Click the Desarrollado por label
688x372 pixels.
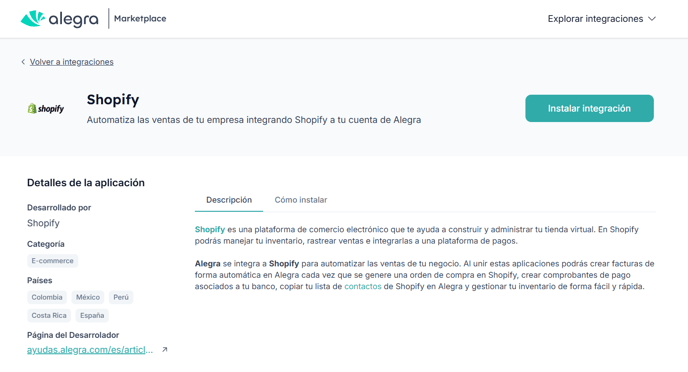click(59, 207)
